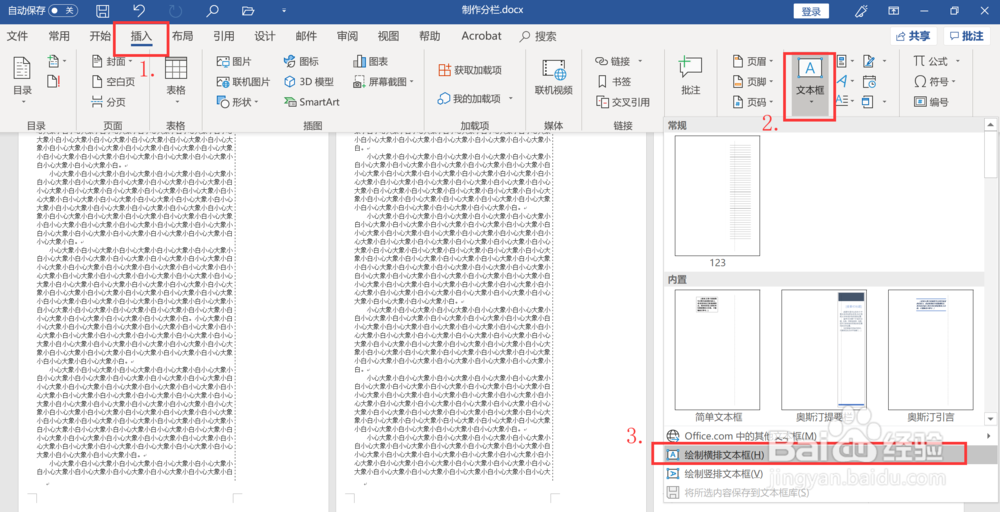Click the Save floppy disk icon
The width and height of the screenshot is (1000, 512).
tap(102, 11)
